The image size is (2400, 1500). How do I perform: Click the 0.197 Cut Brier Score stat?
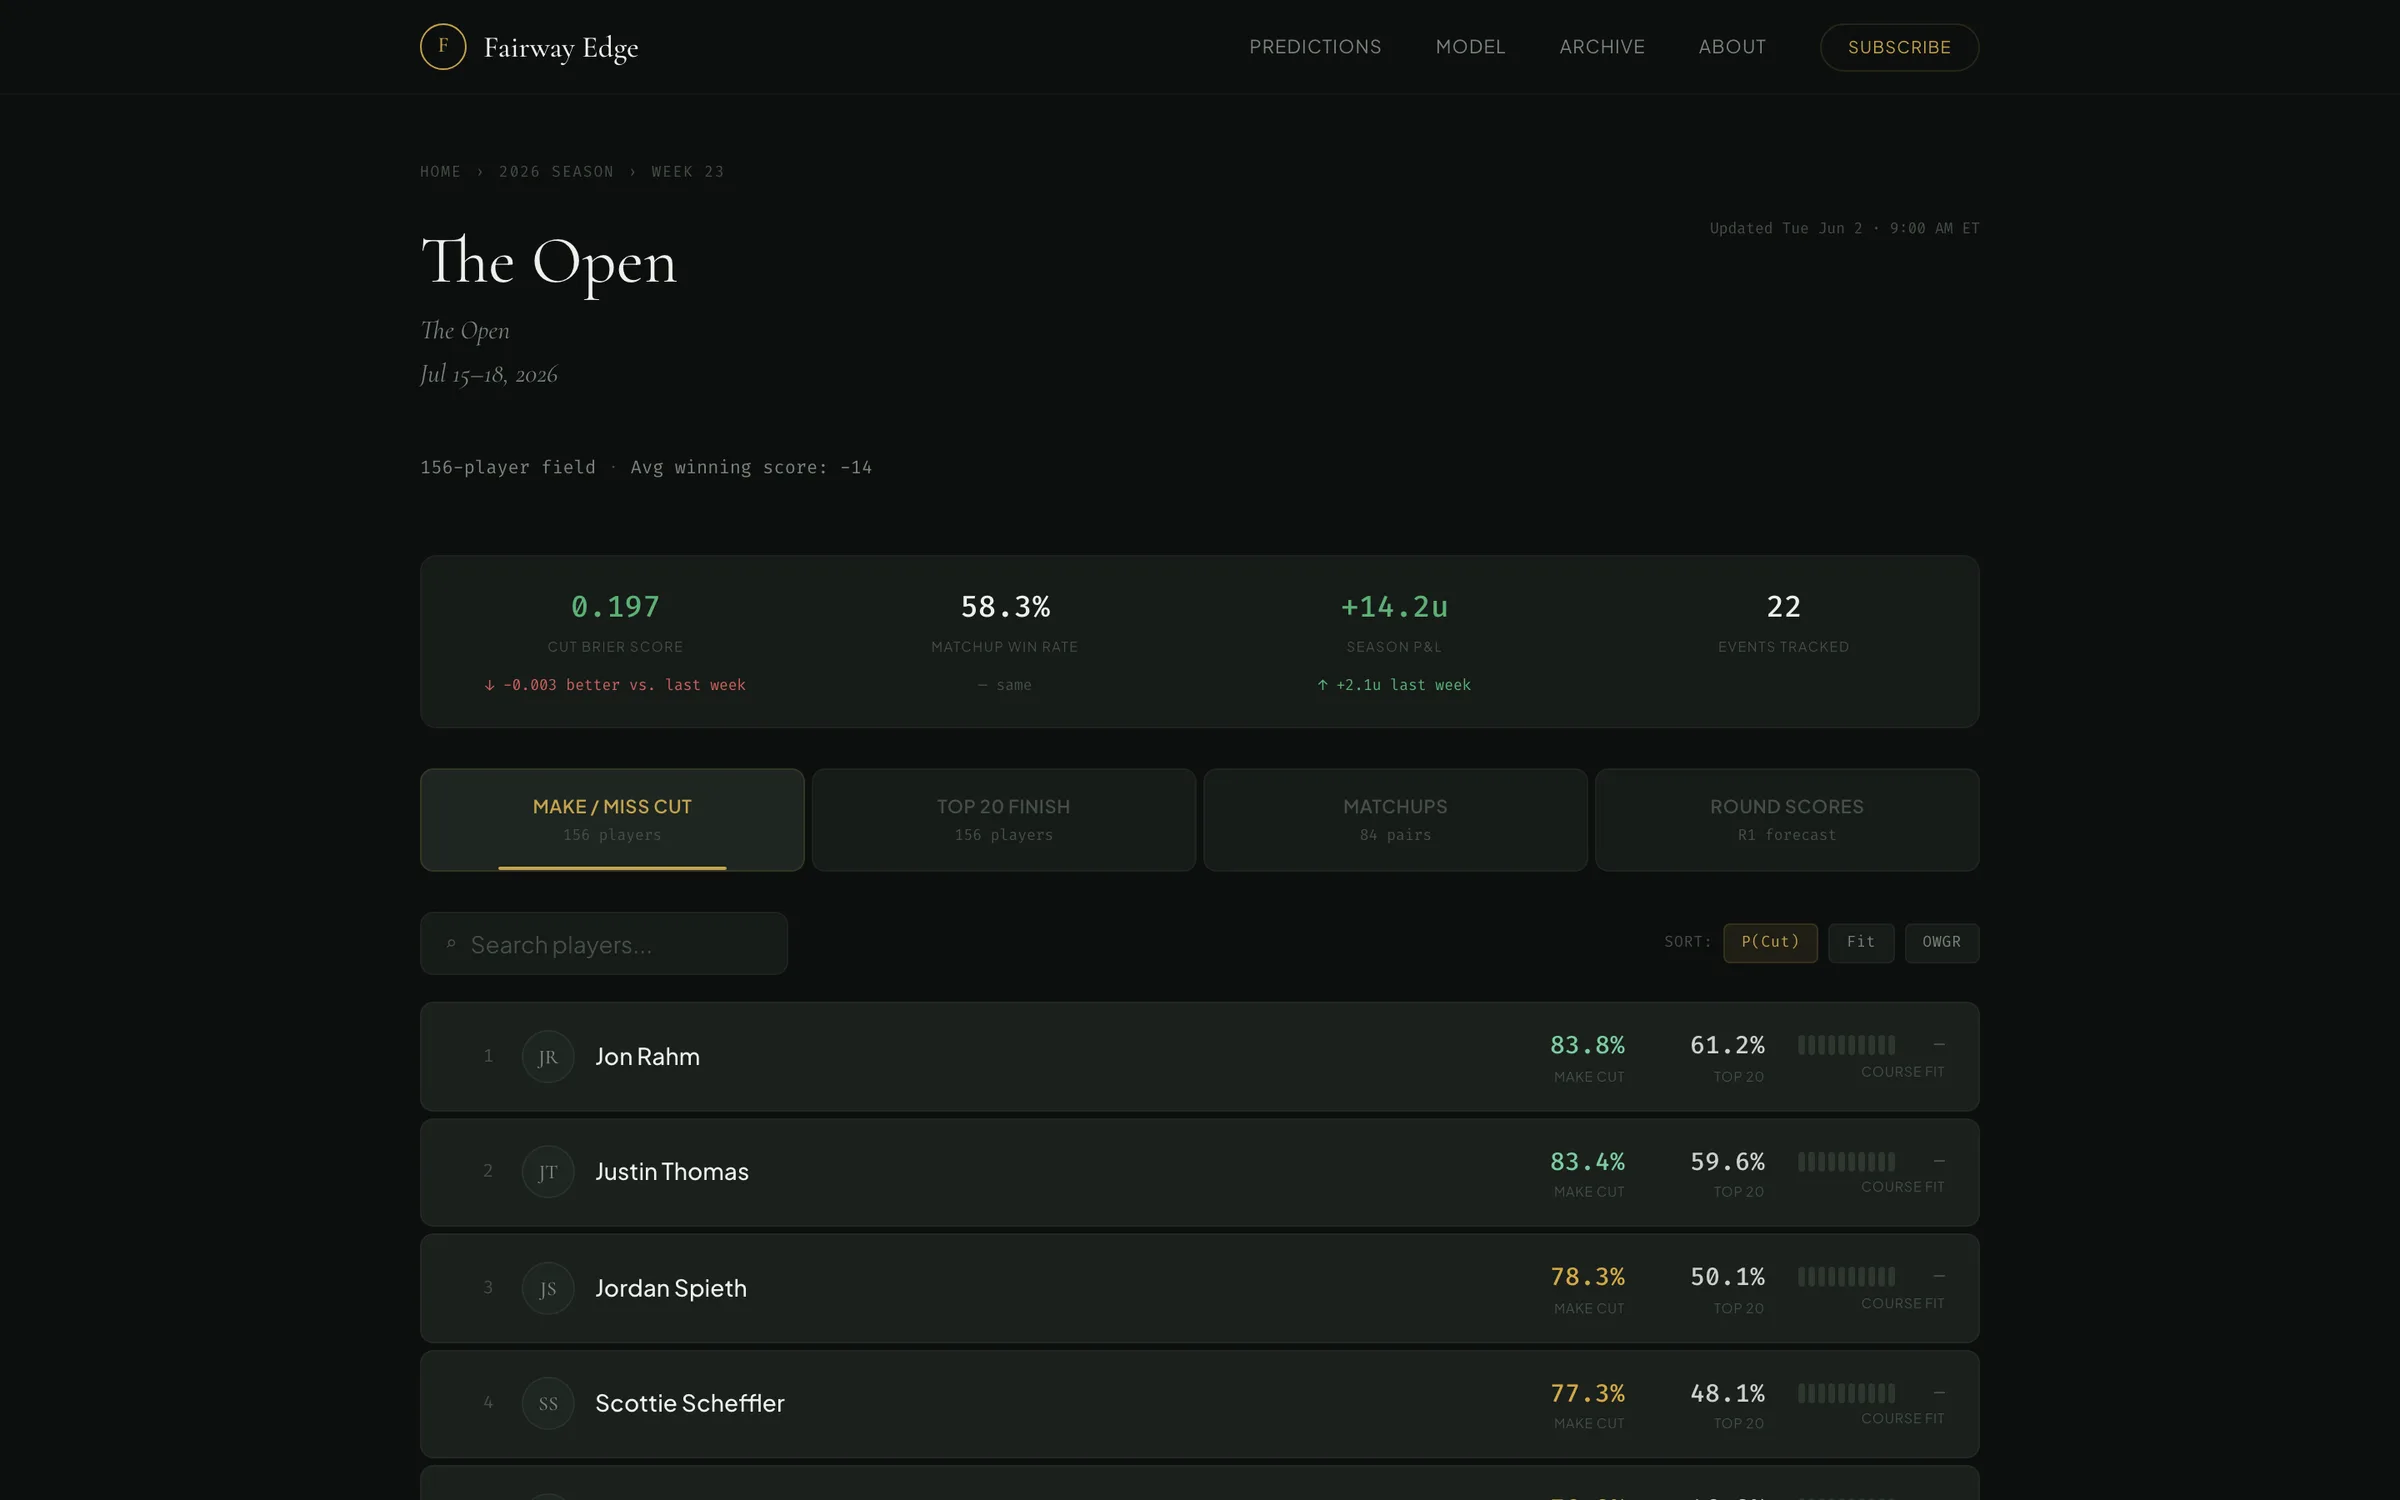tap(615, 607)
